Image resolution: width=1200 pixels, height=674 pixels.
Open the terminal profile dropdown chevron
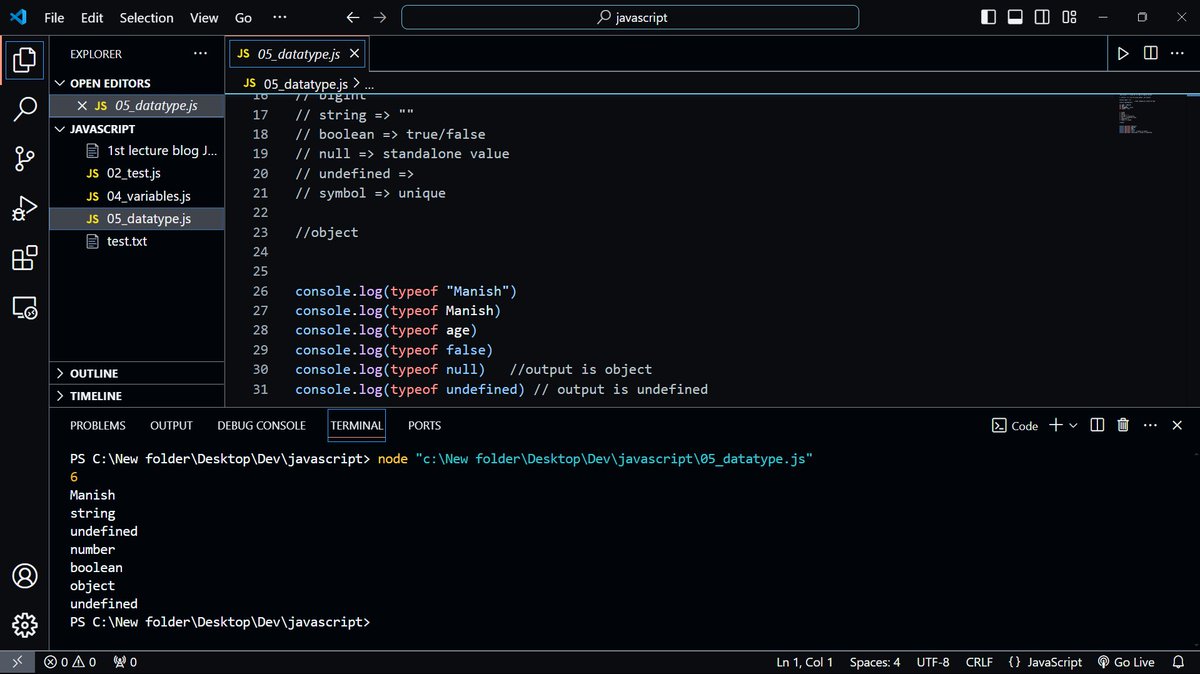click(x=1073, y=425)
